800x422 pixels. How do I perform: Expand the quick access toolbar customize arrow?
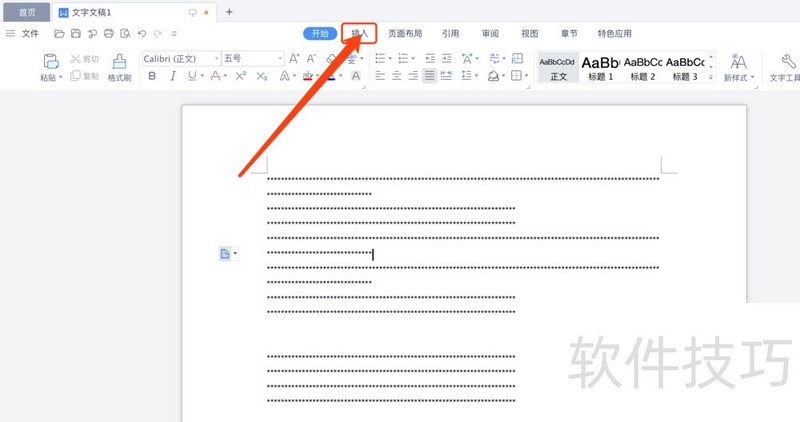pos(174,34)
